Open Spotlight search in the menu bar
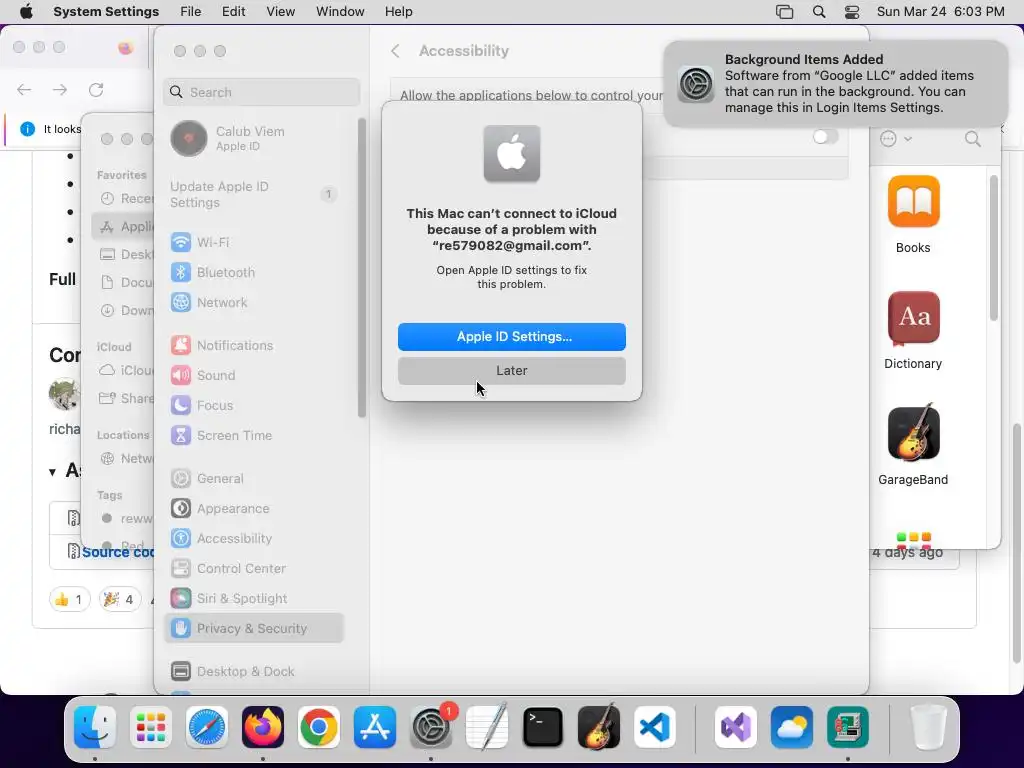The height and width of the screenshot is (768, 1024). coord(818,12)
